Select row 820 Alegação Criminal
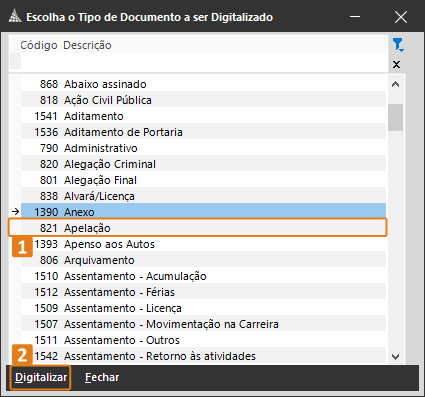The width and height of the screenshot is (425, 397). [x=203, y=164]
